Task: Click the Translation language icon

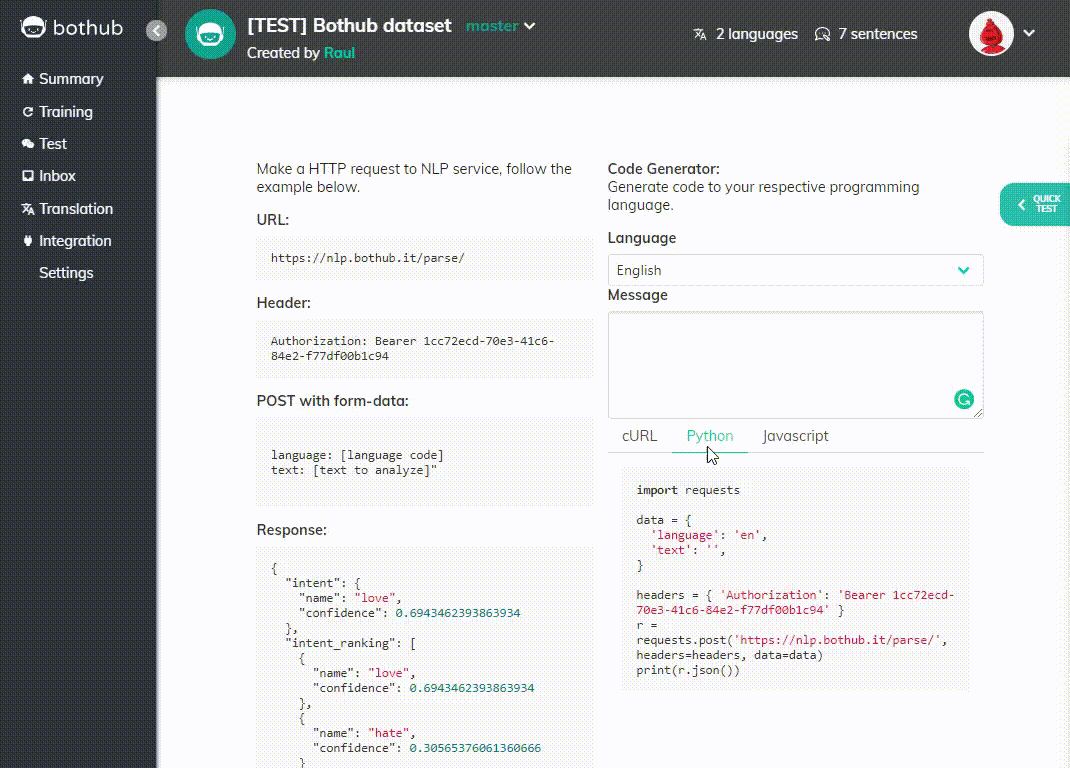Action: [28, 209]
